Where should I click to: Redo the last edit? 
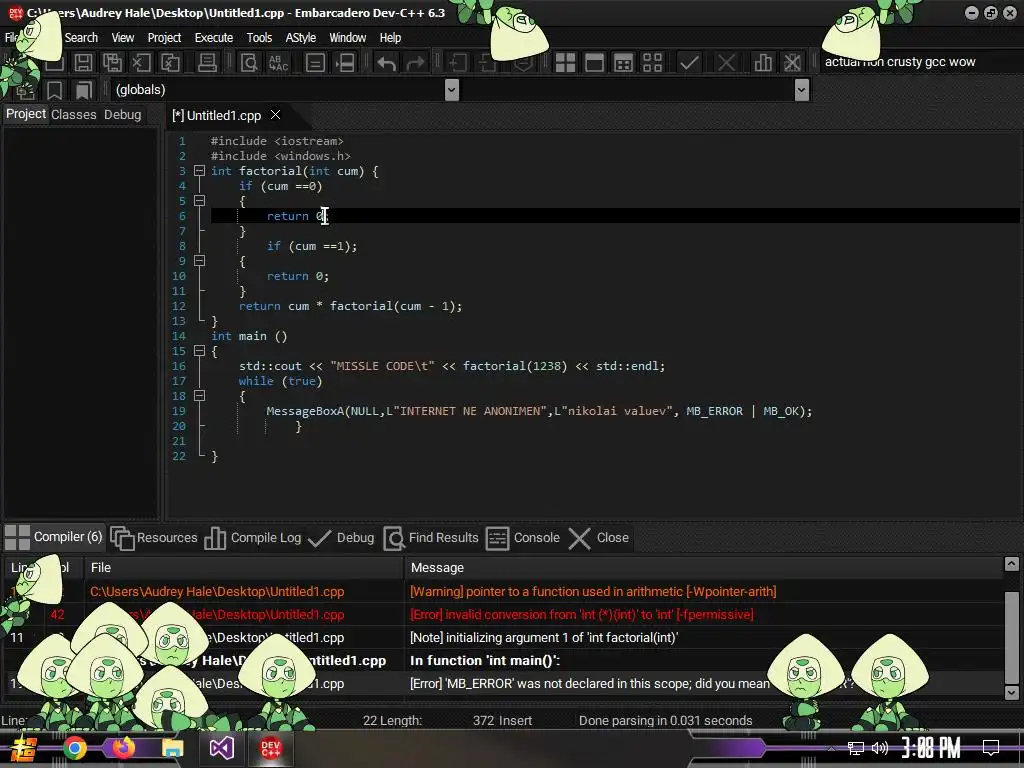click(415, 63)
